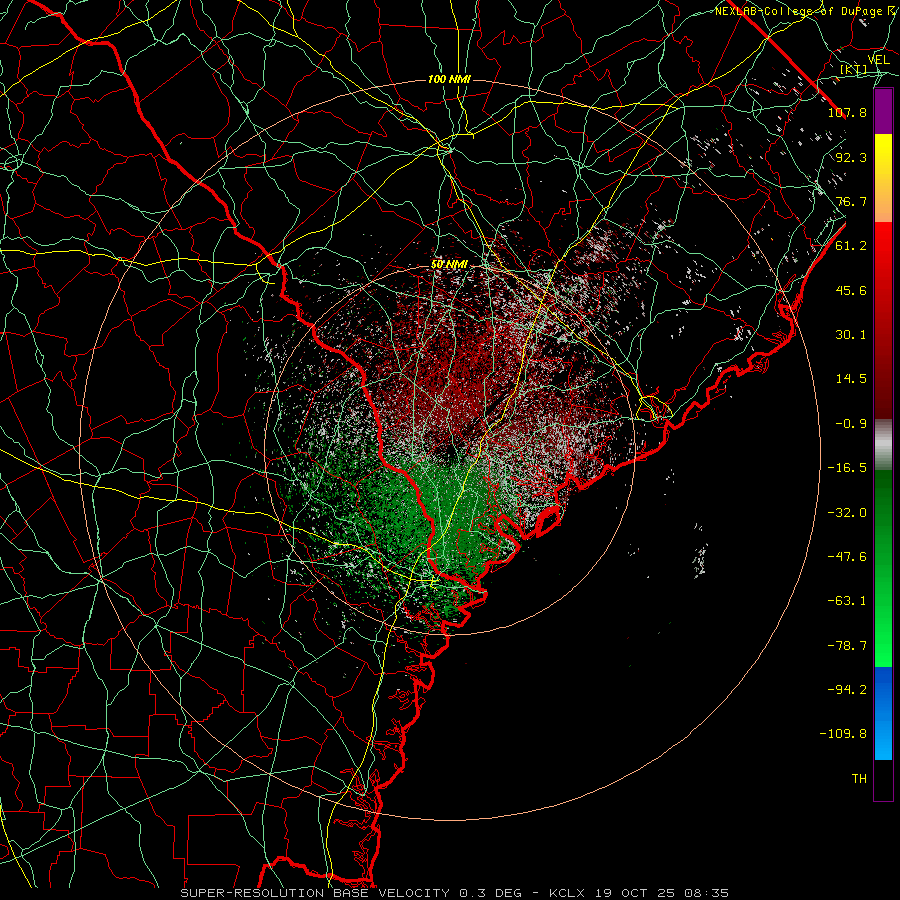Click the 30.1 scale value

click(x=851, y=335)
